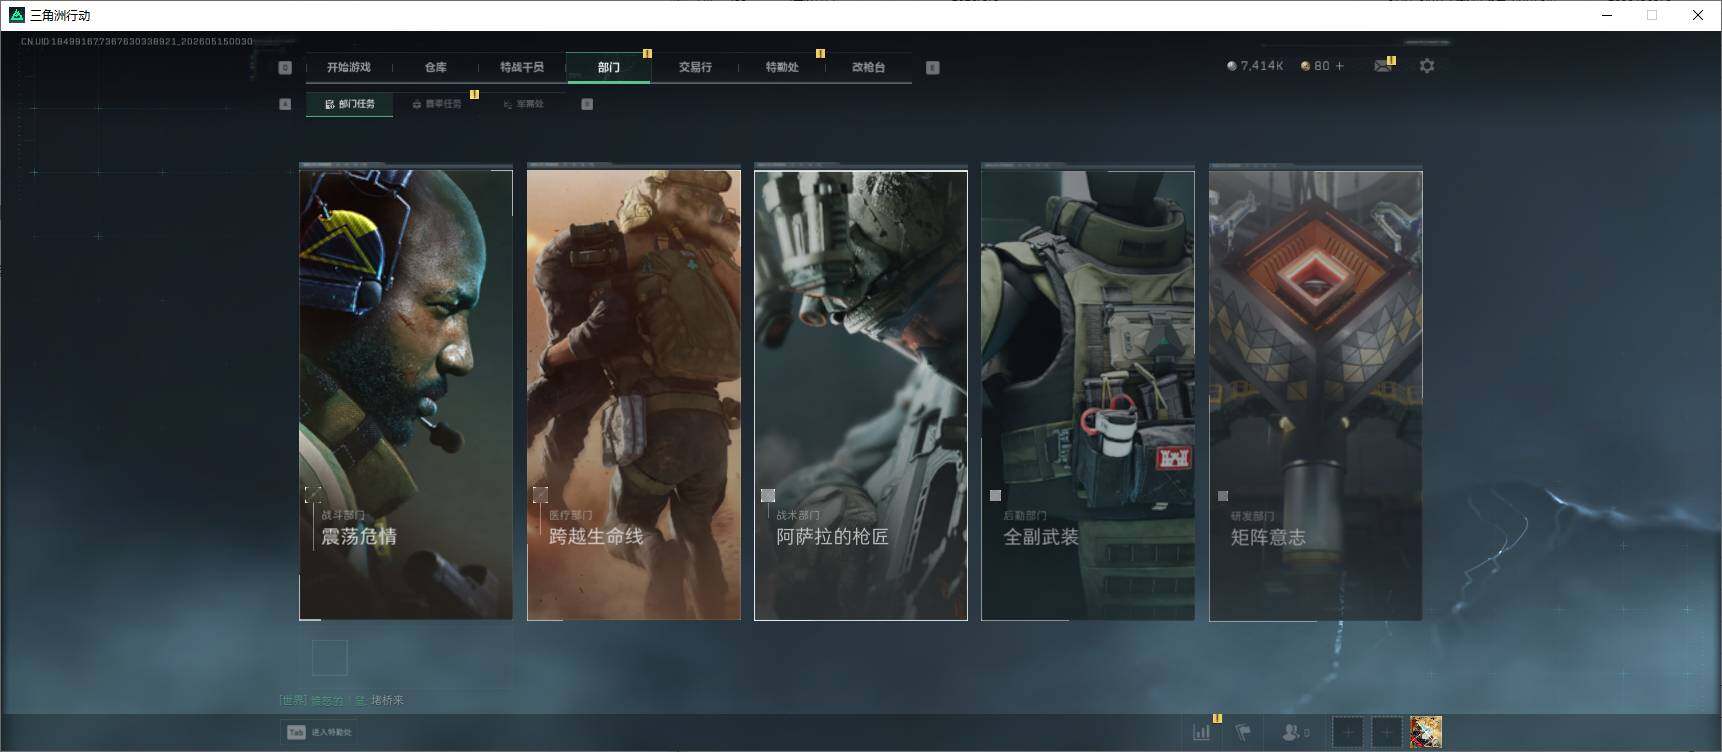The image size is (1722, 752).
Task: Open the player avatar in bottom bar
Action: pos(1426,732)
